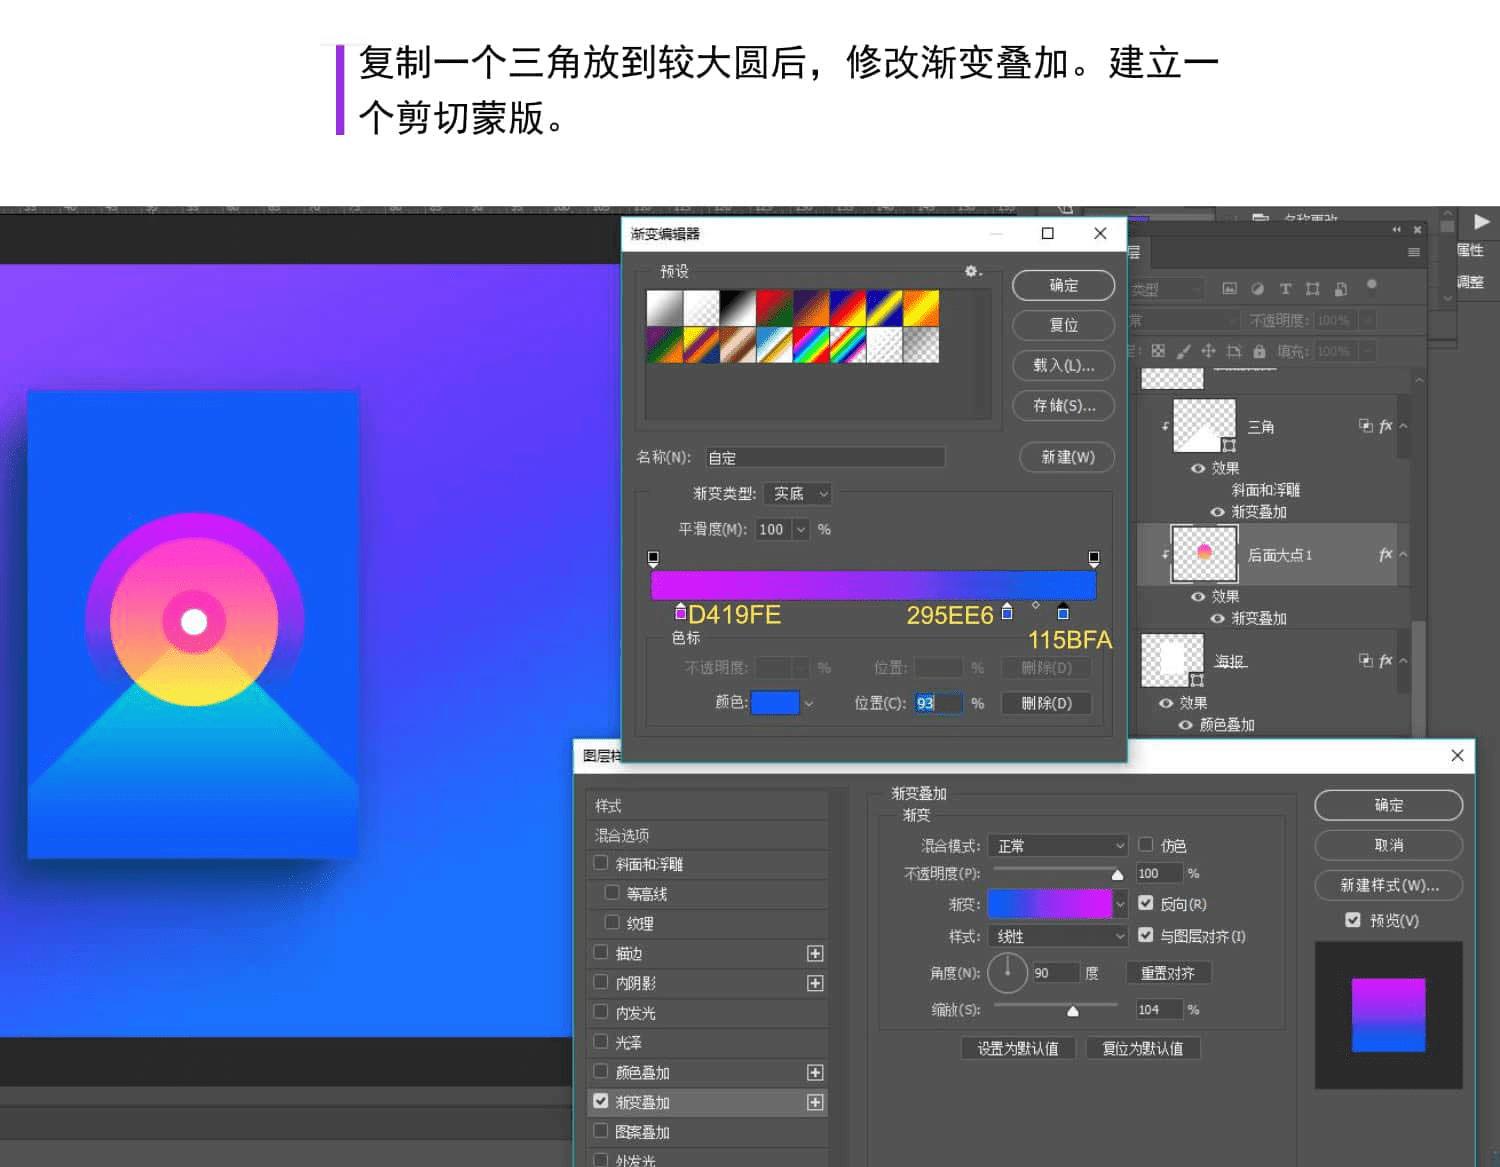Collapse effects of 后面大点 1 layer
Image resolution: width=1500 pixels, height=1167 pixels.
[1403, 554]
